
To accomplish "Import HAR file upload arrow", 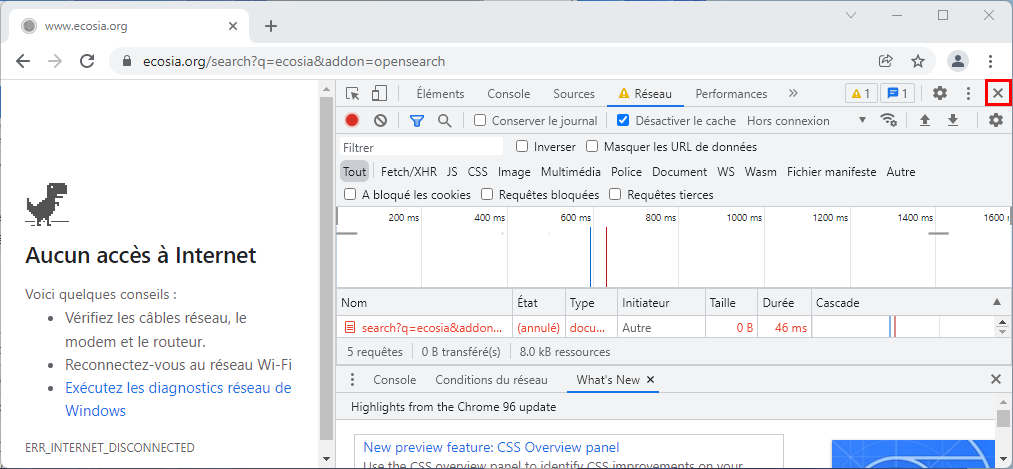I will 925,120.
